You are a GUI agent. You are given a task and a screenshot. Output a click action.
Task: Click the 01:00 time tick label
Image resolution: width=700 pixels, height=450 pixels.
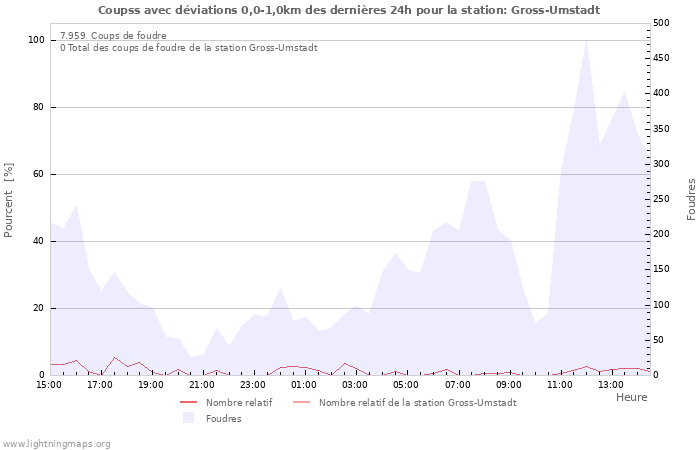(304, 385)
